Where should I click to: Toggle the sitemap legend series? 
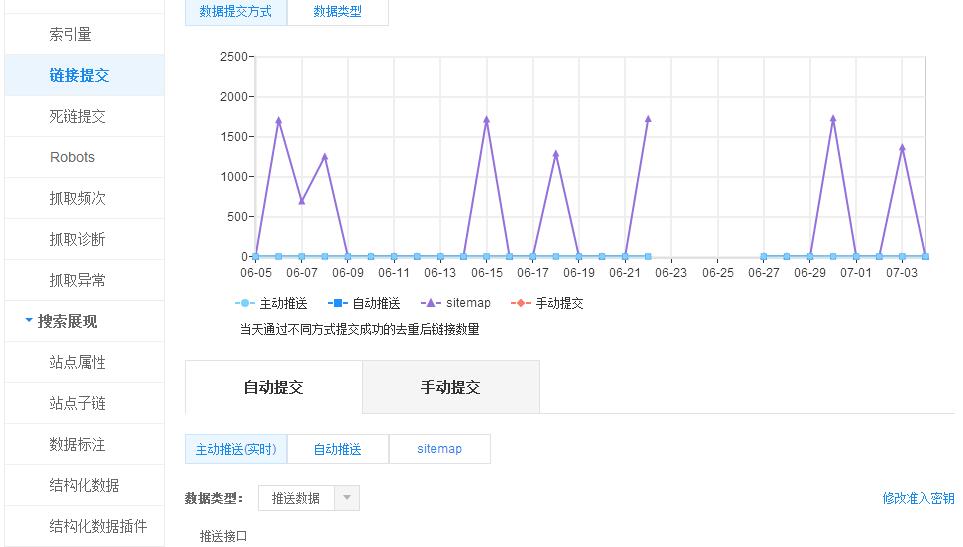[457, 303]
